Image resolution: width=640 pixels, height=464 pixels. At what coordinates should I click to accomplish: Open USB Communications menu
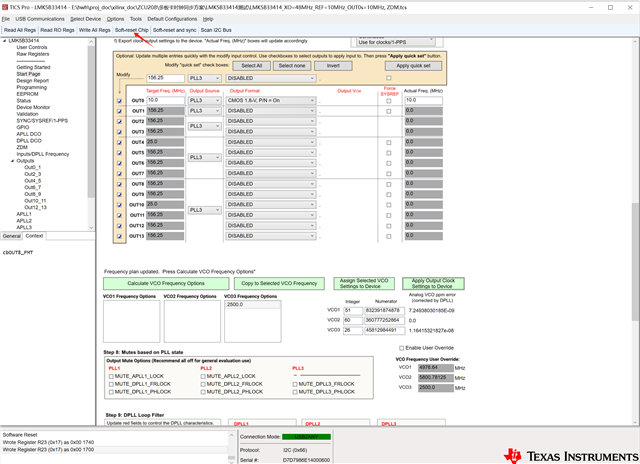[40, 19]
